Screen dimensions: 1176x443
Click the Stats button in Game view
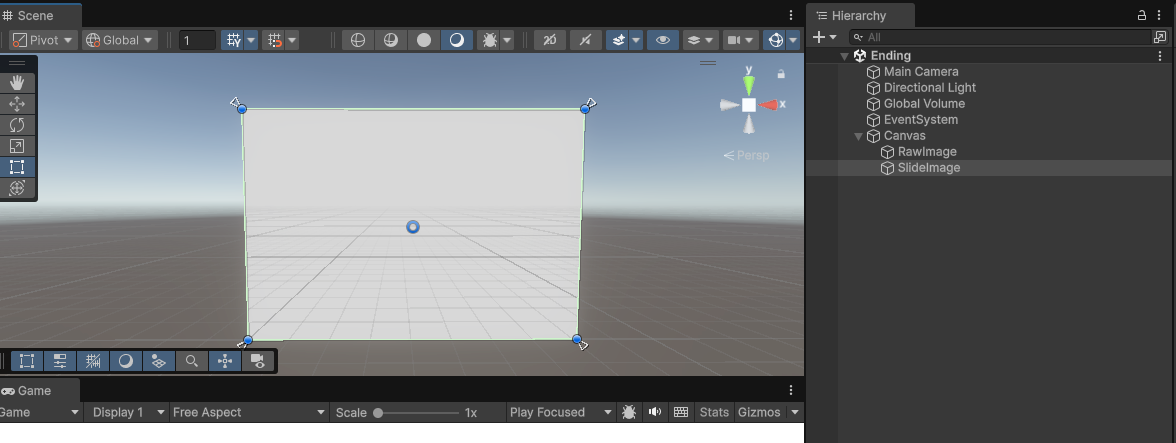(714, 412)
